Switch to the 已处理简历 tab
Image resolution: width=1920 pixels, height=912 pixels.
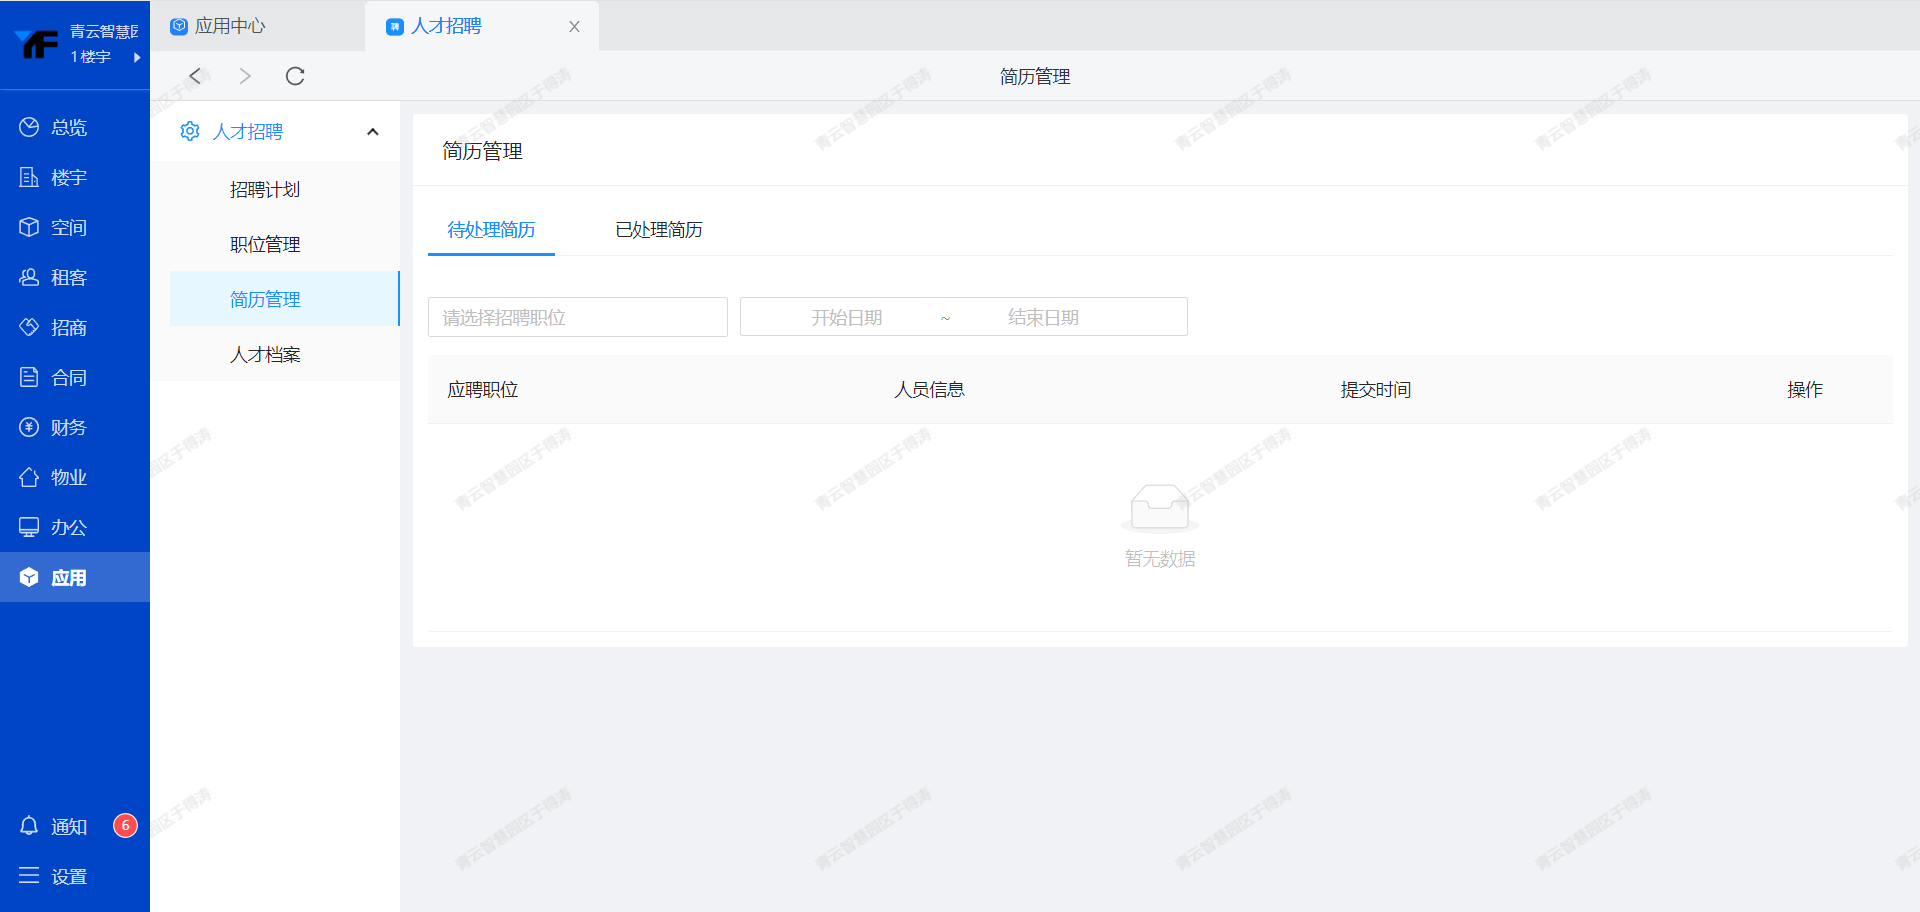(x=658, y=230)
